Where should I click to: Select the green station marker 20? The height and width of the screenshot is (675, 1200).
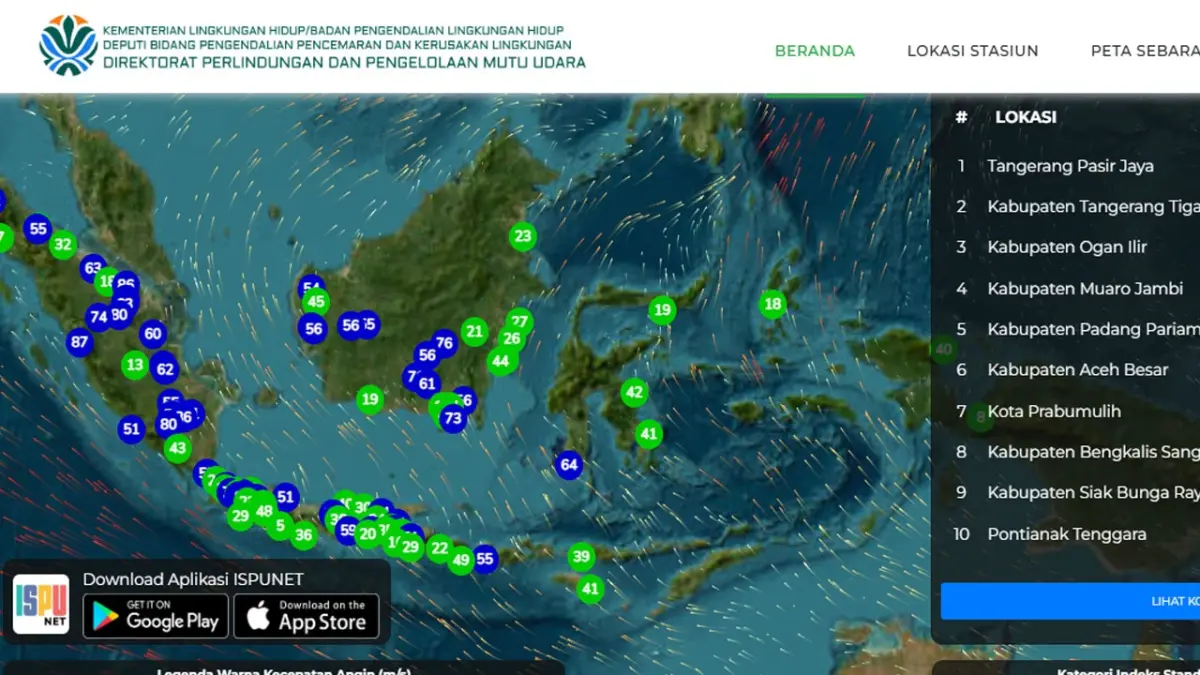tap(368, 534)
